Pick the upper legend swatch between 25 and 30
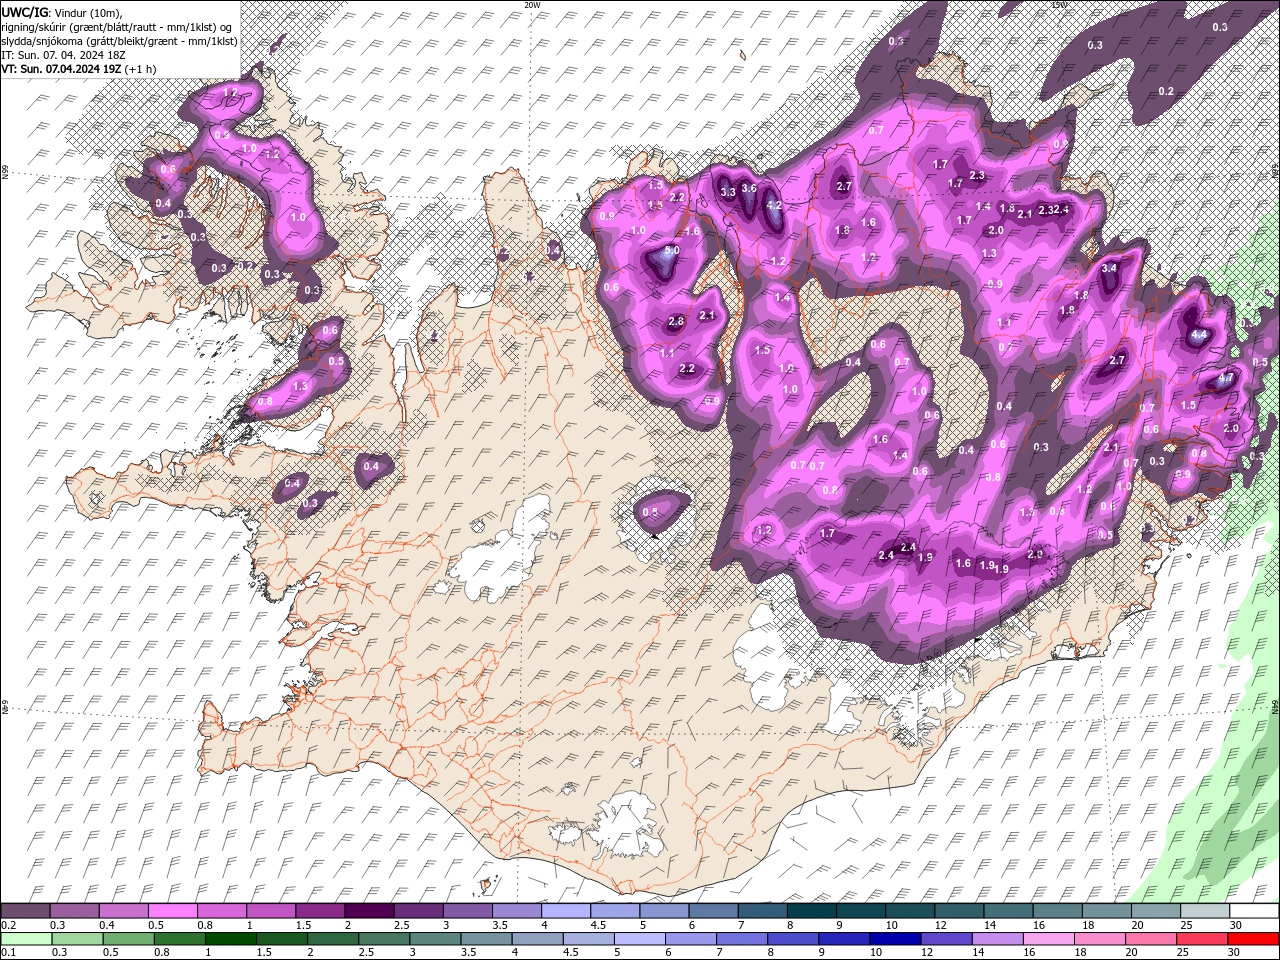Image resolution: width=1280 pixels, height=960 pixels. click(x=1204, y=911)
